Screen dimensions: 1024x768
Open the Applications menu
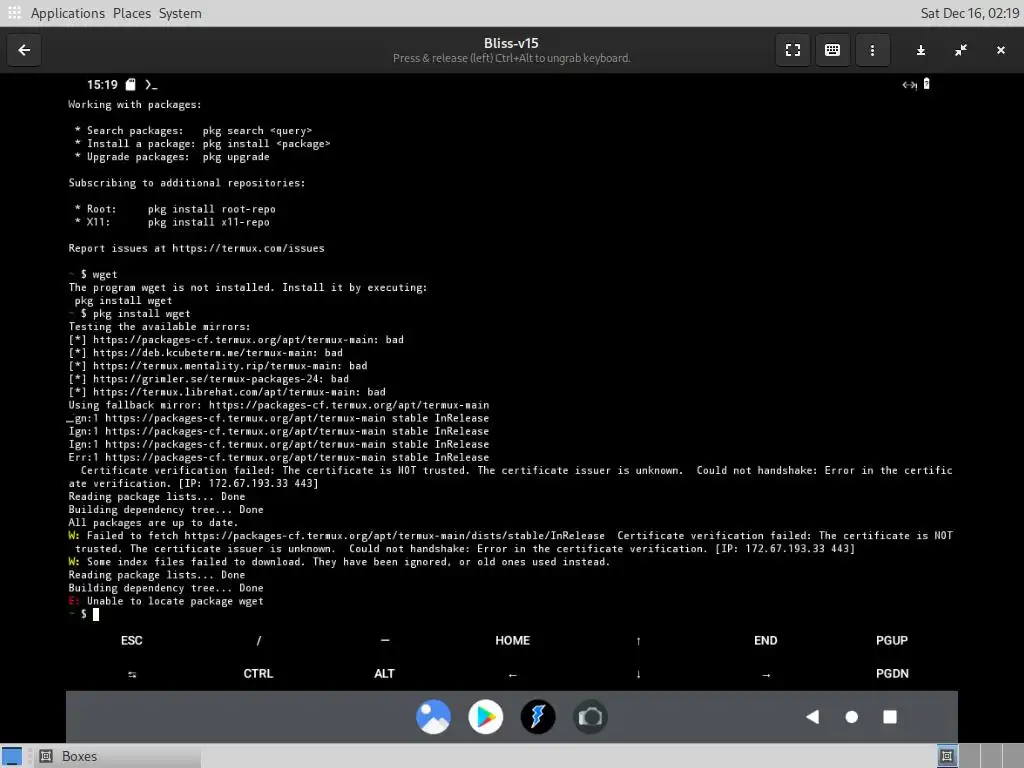[x=67, y=13]
